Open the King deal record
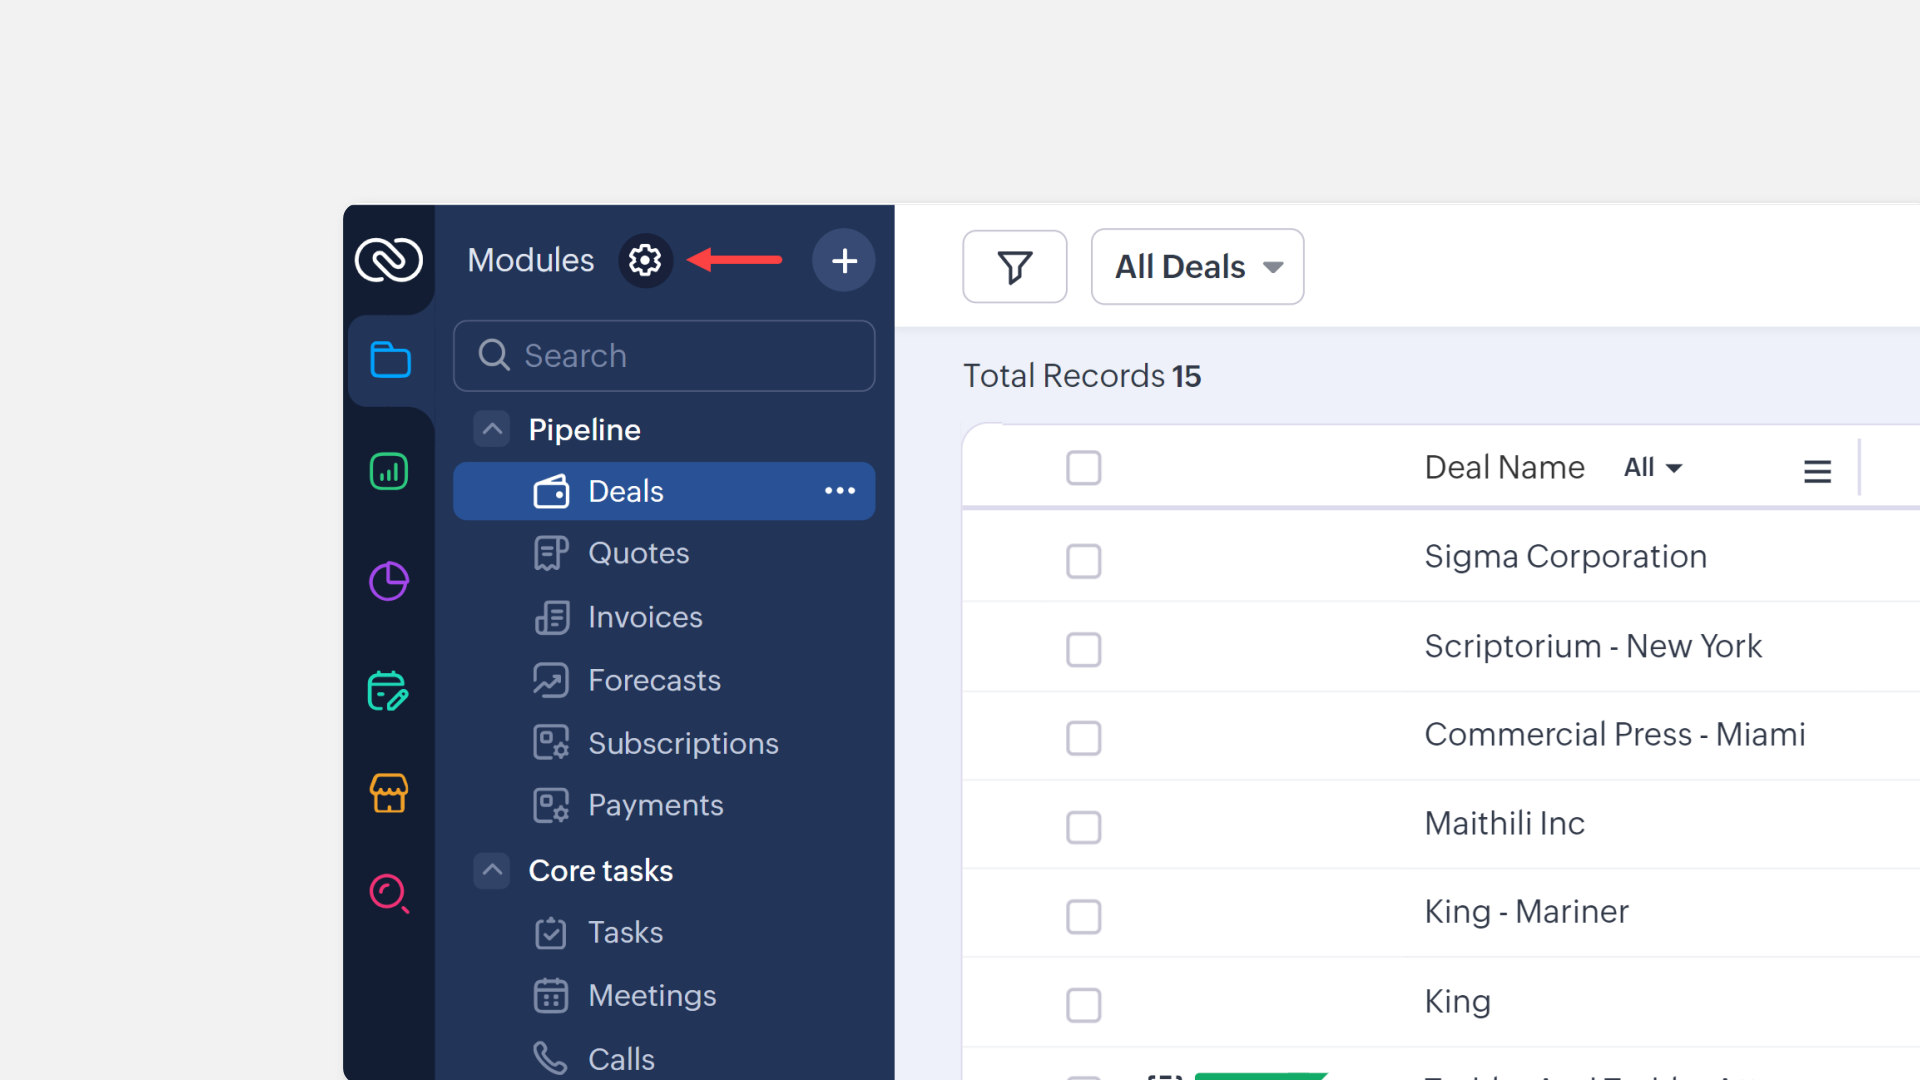Screen dimensions: 1920x1080 (x=1457, y=1001)
